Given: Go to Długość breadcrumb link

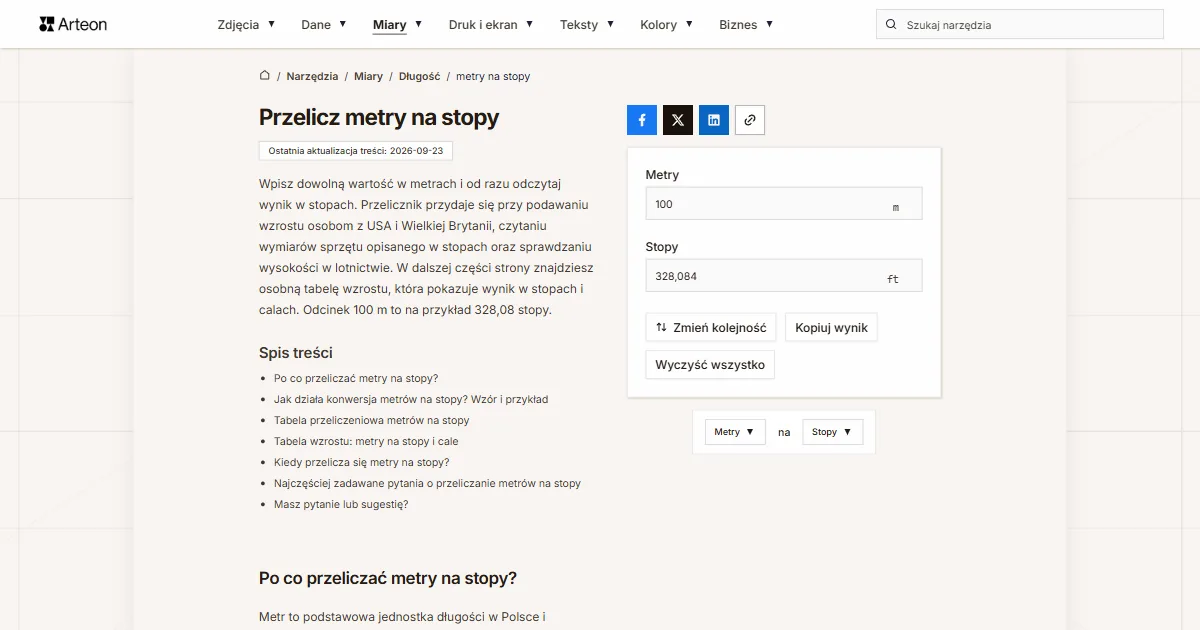Looking at the screenshot, I should pos(419,76).
